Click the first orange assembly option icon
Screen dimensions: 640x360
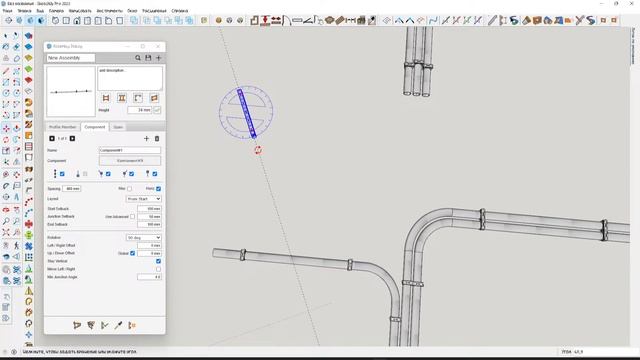click(106, 98)
